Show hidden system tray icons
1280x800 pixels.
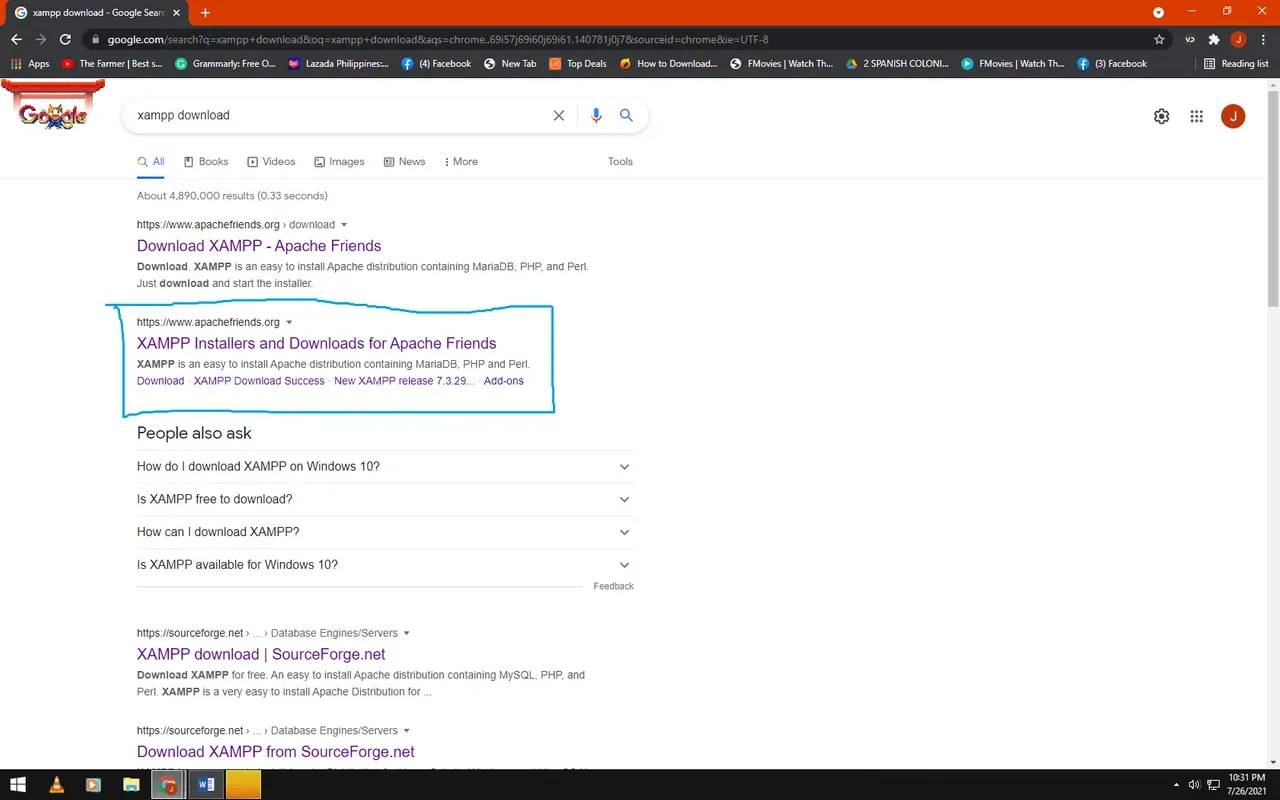tap(1176, 785)
